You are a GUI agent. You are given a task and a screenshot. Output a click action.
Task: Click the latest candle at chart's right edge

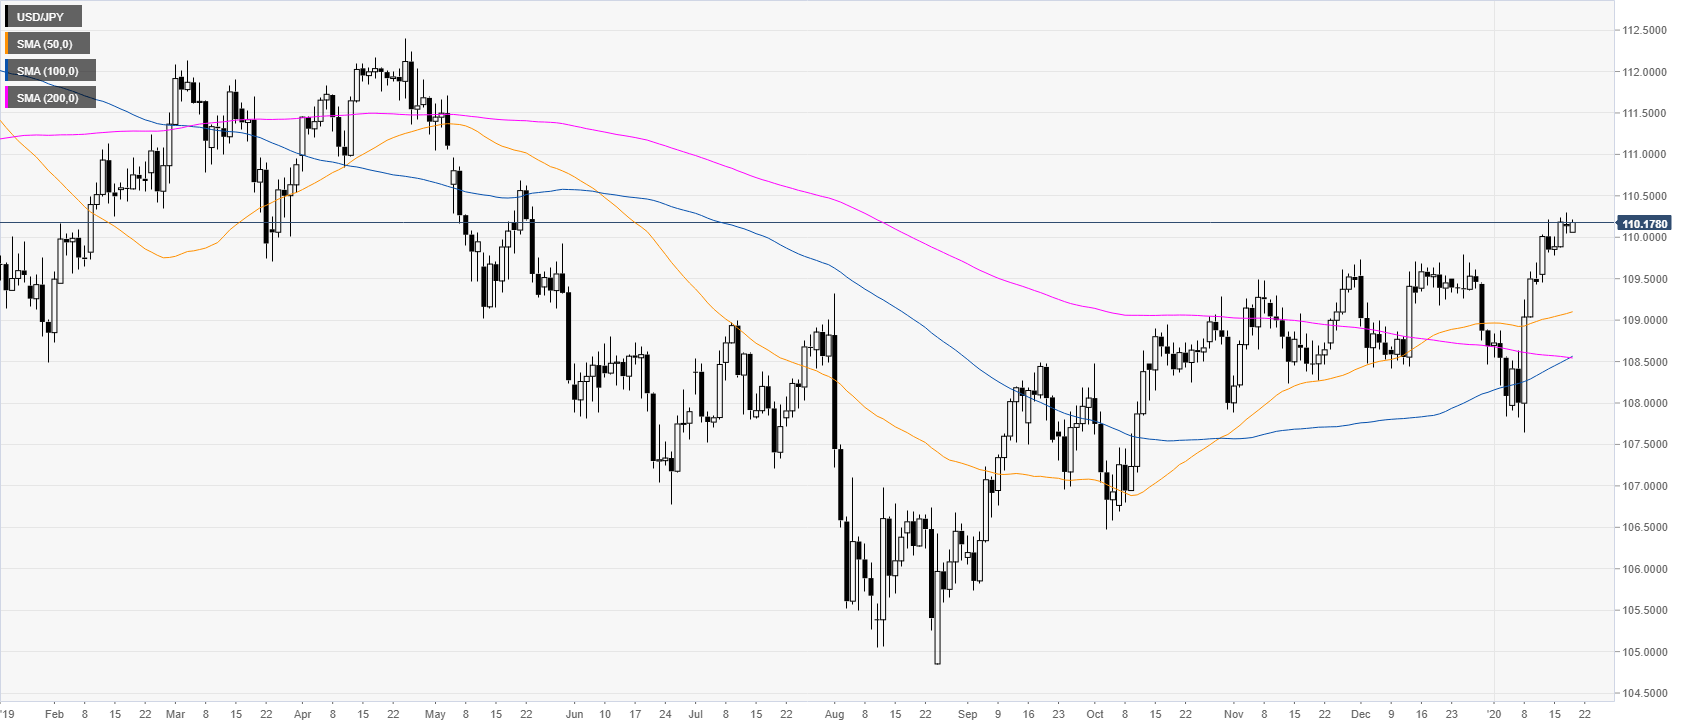tap(1573, 227)
